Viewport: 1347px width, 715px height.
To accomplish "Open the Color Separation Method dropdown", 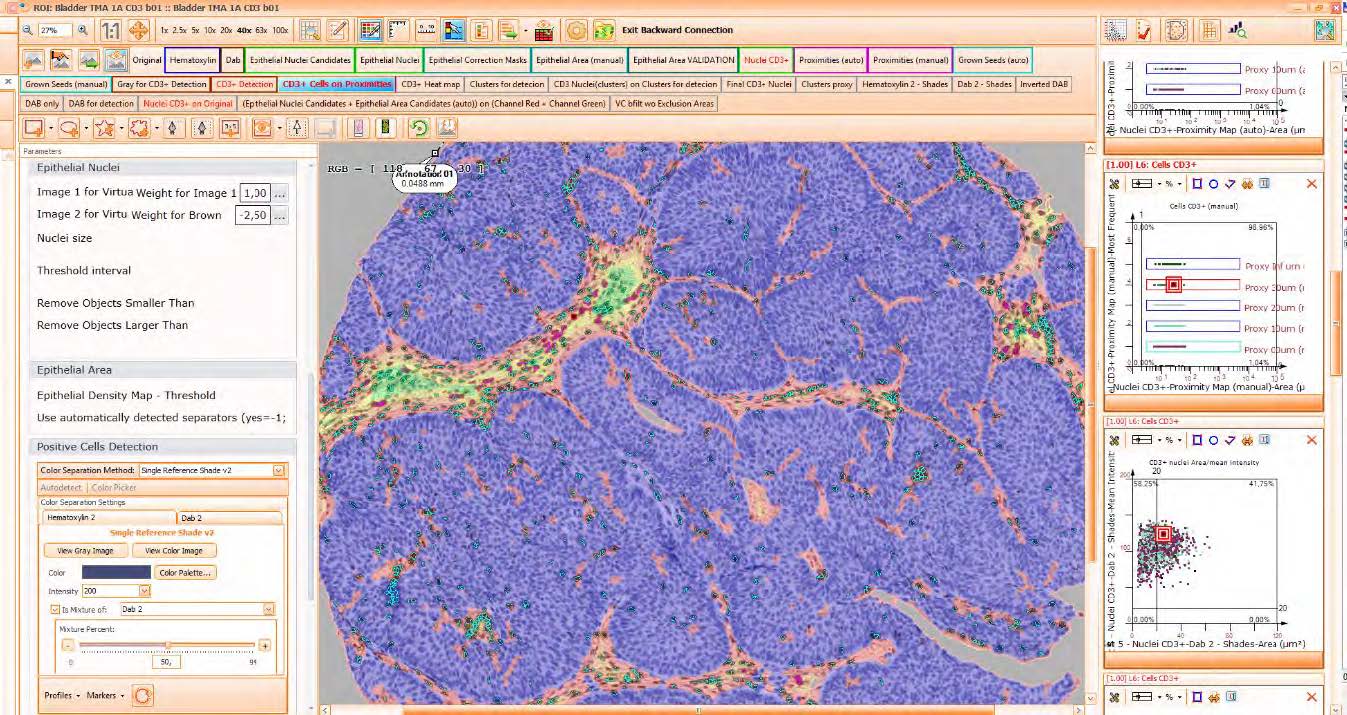I will [278, 470].
